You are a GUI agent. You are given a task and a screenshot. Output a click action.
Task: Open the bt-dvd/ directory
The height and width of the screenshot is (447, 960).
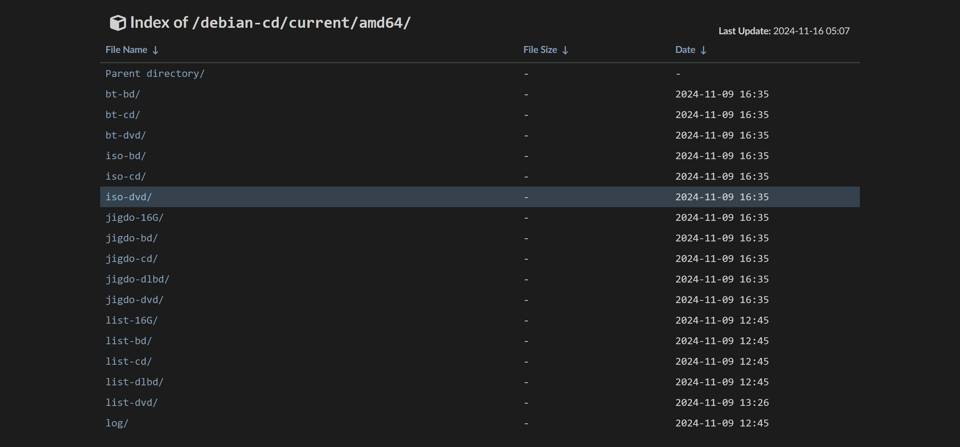pyautogui.click(x=125, y=135)
